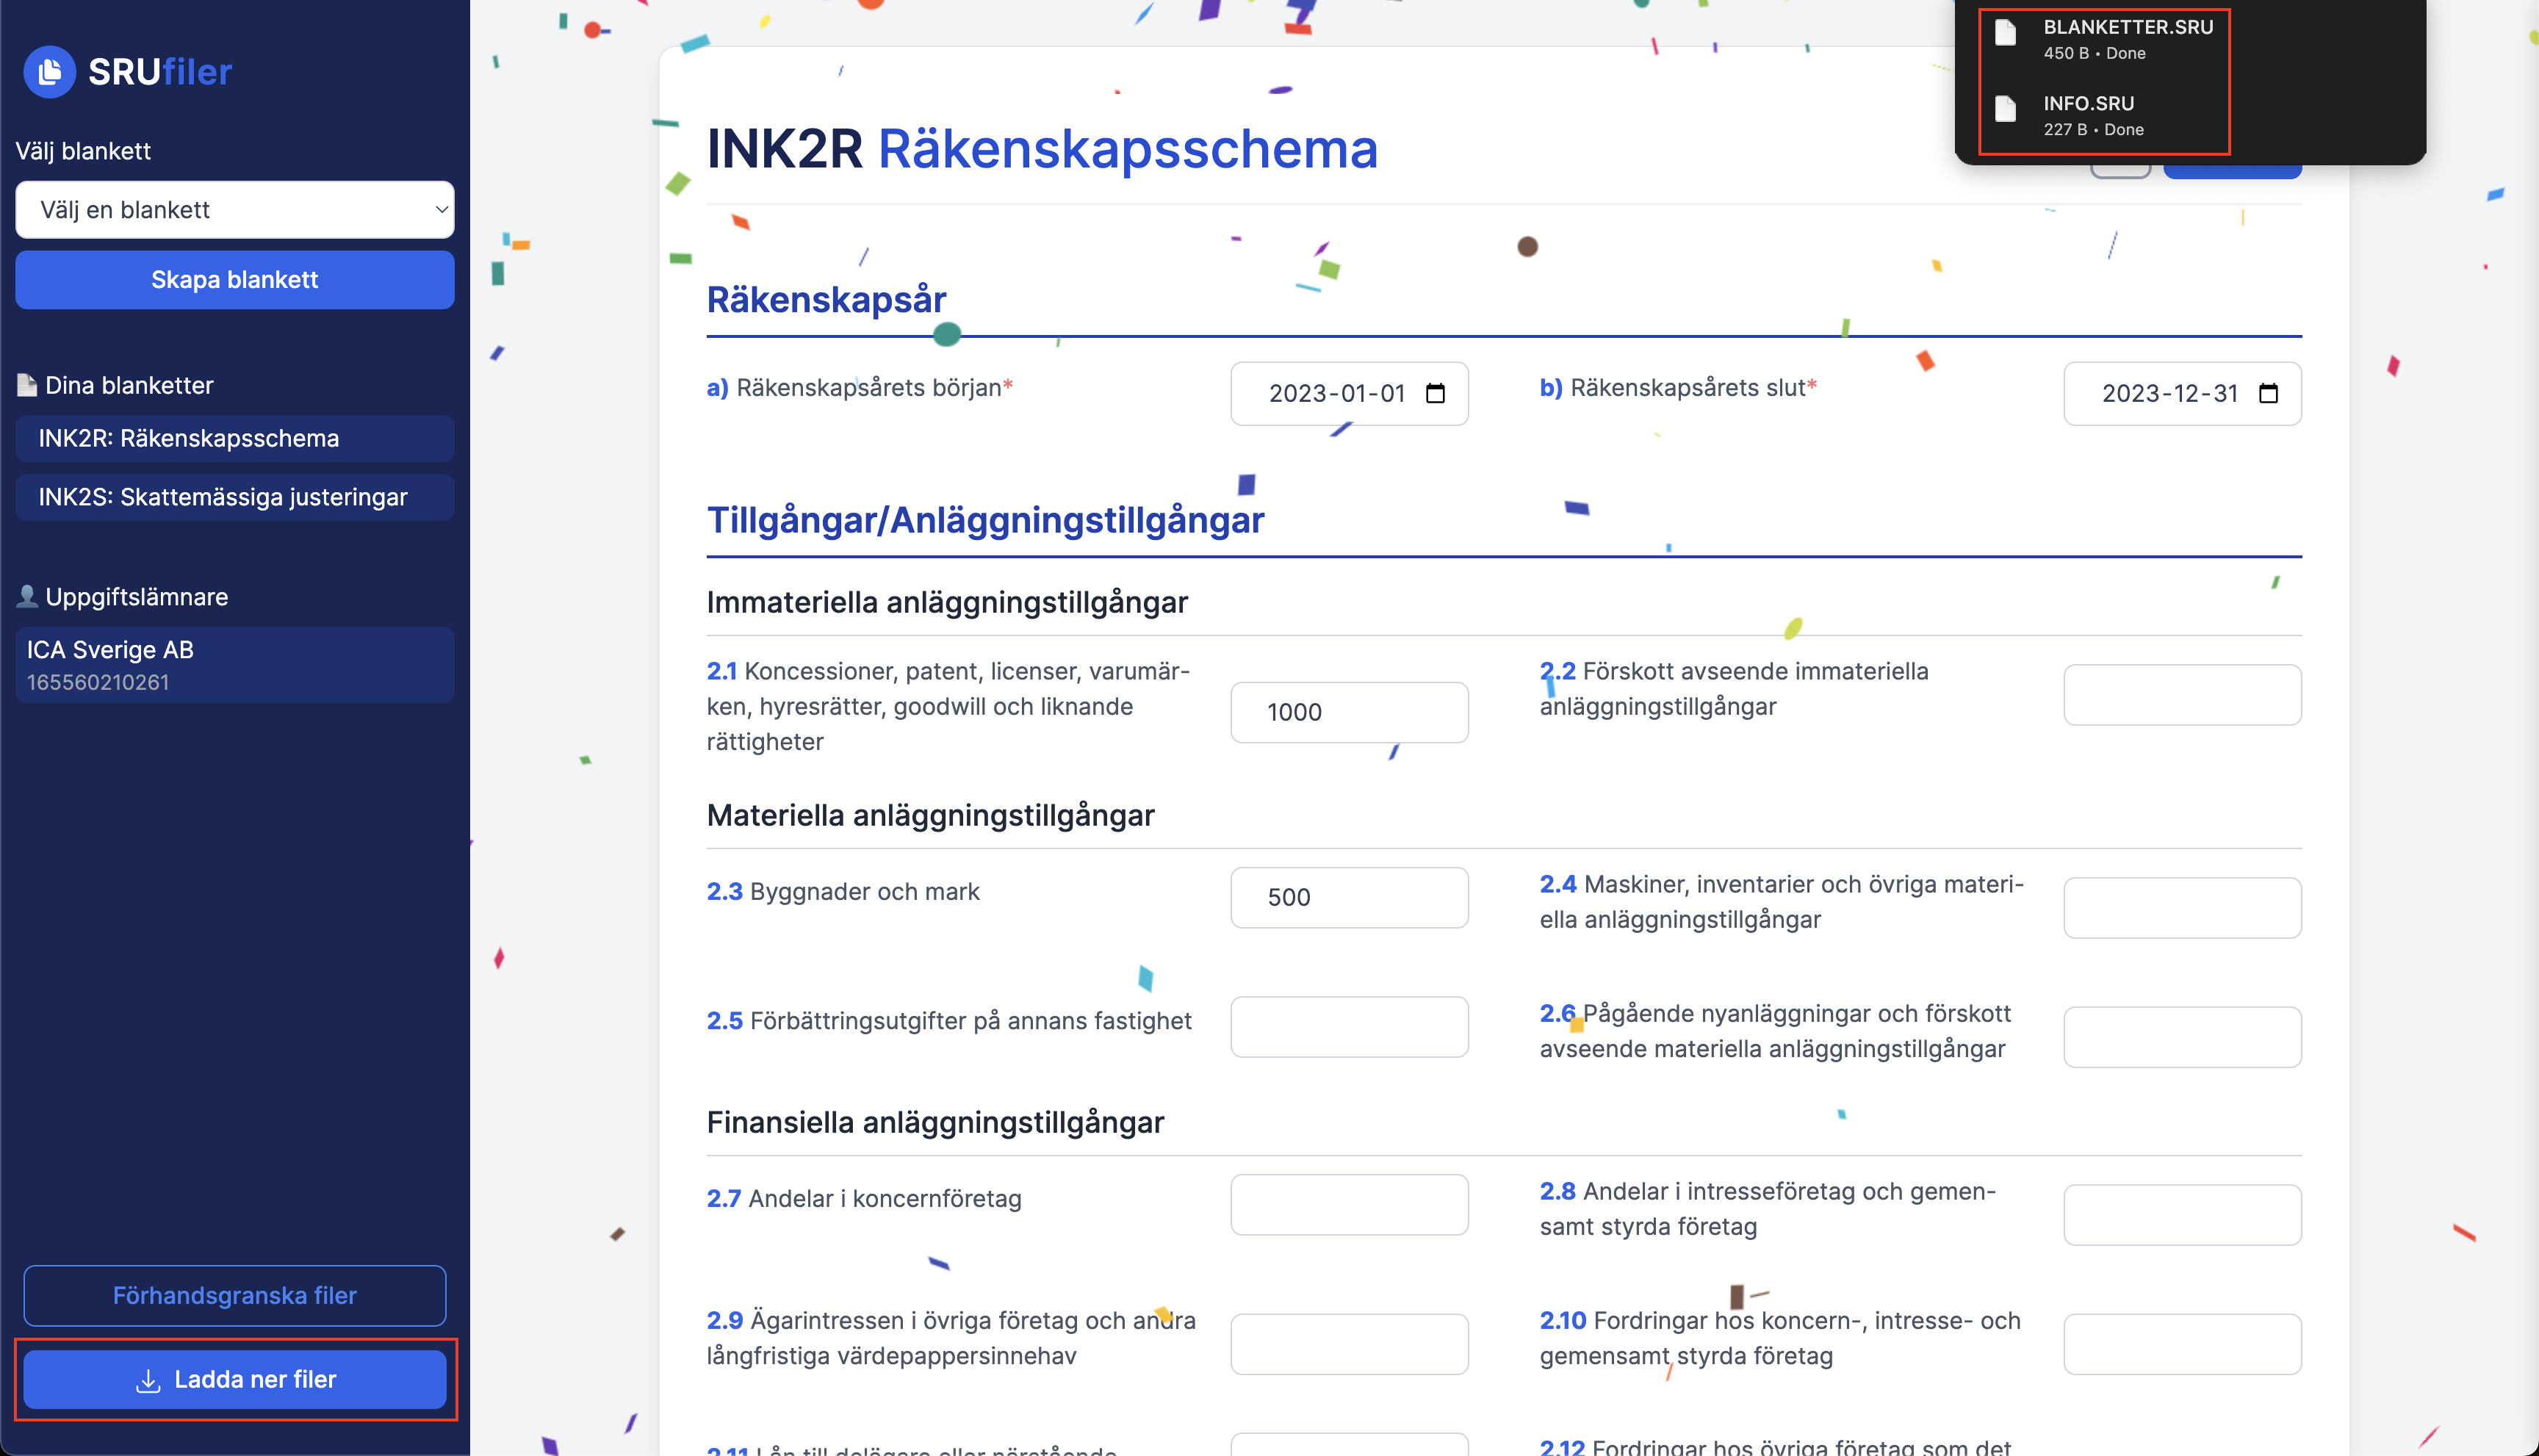This screenshot has width=2539, height=1456.
Task: Expand the Välj en blankett dropdown
Action: coord(235,210)
